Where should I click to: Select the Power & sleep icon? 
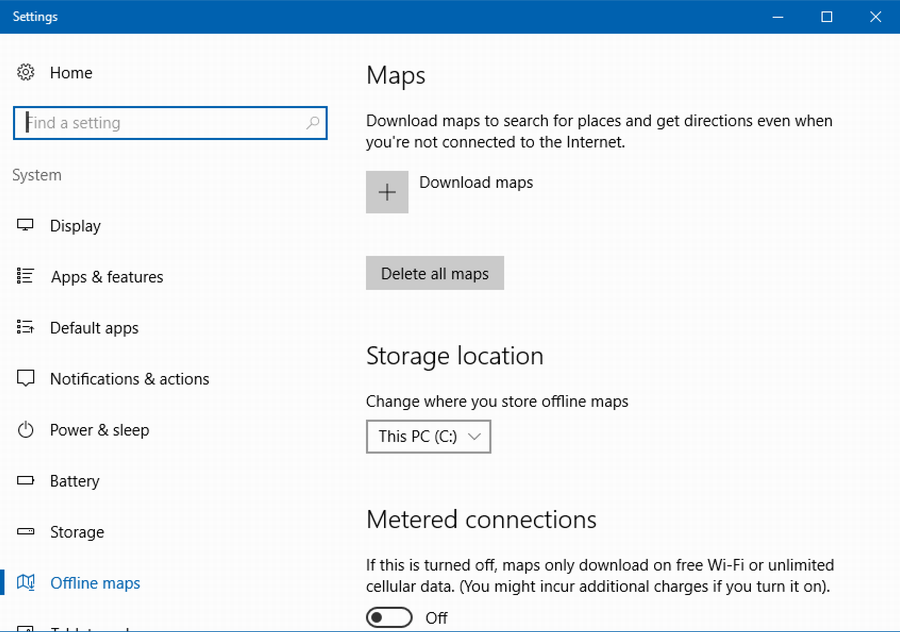coord(26,429)
